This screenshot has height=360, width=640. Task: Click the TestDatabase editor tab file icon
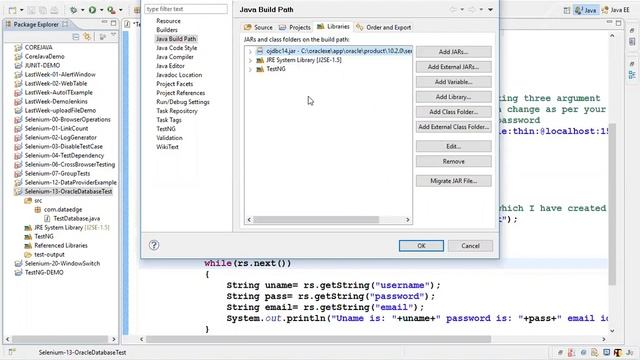tap(127, 24)
